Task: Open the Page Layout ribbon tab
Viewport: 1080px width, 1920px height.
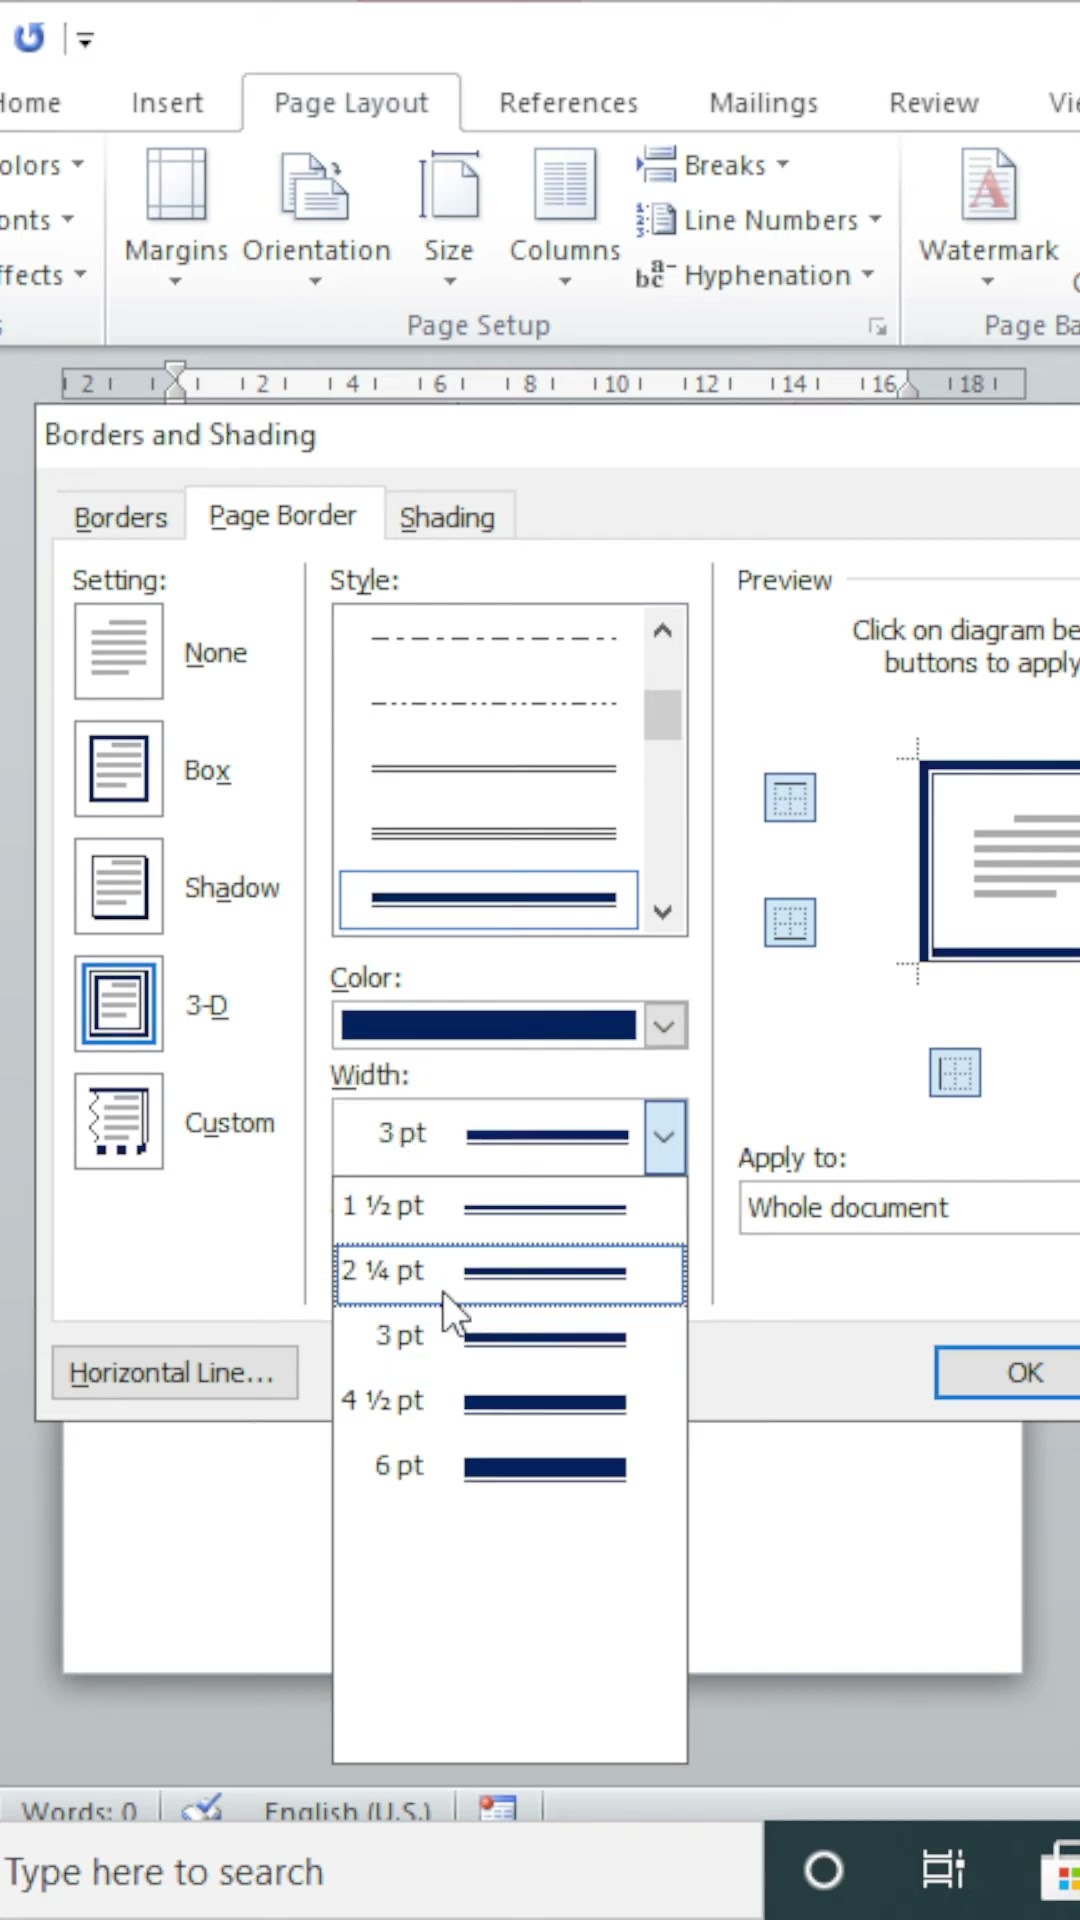Action: [351, 103]
